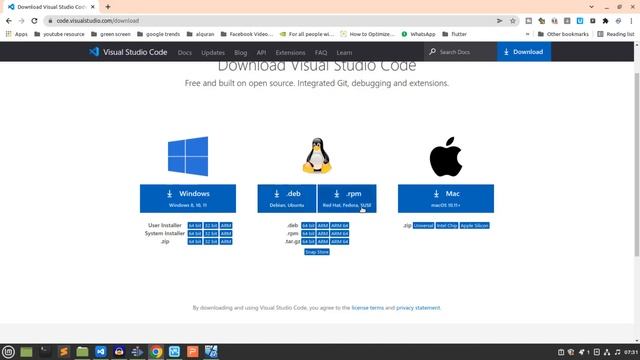Click the Visual Studio Code logo in navbar
640x360 pixels.
[128, 52]
